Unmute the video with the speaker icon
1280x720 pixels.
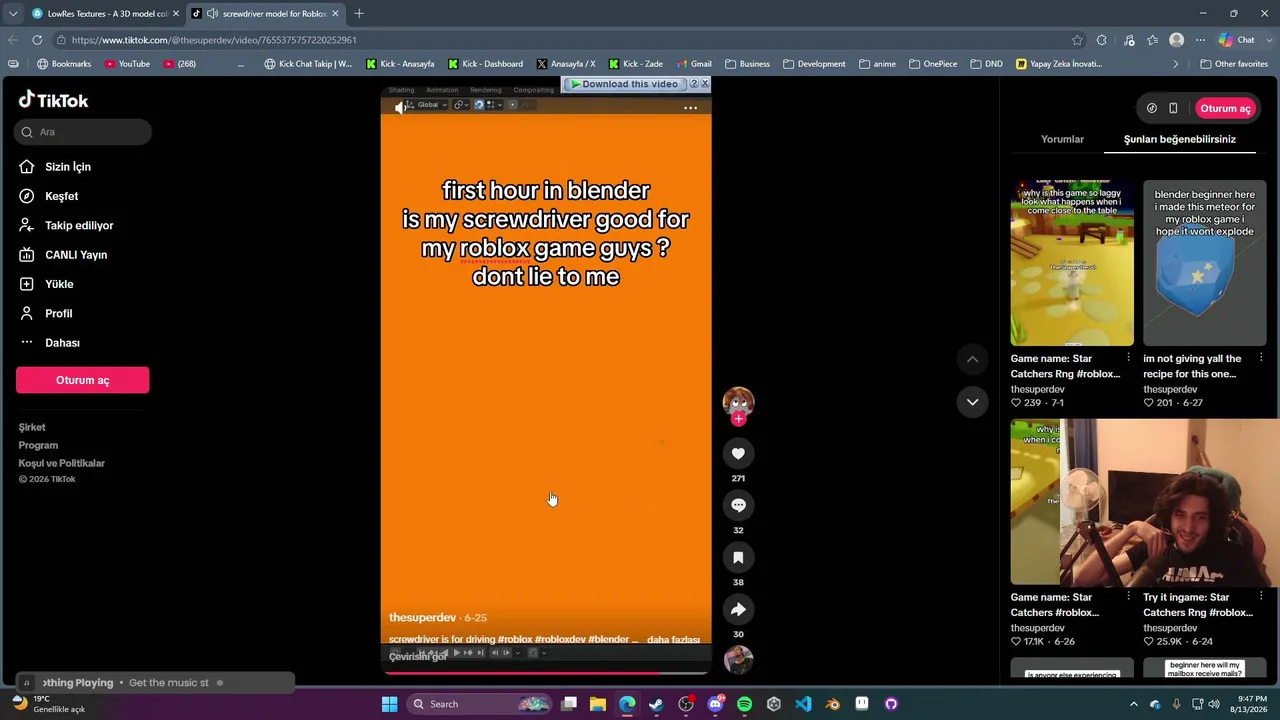(x=400, y=108)
